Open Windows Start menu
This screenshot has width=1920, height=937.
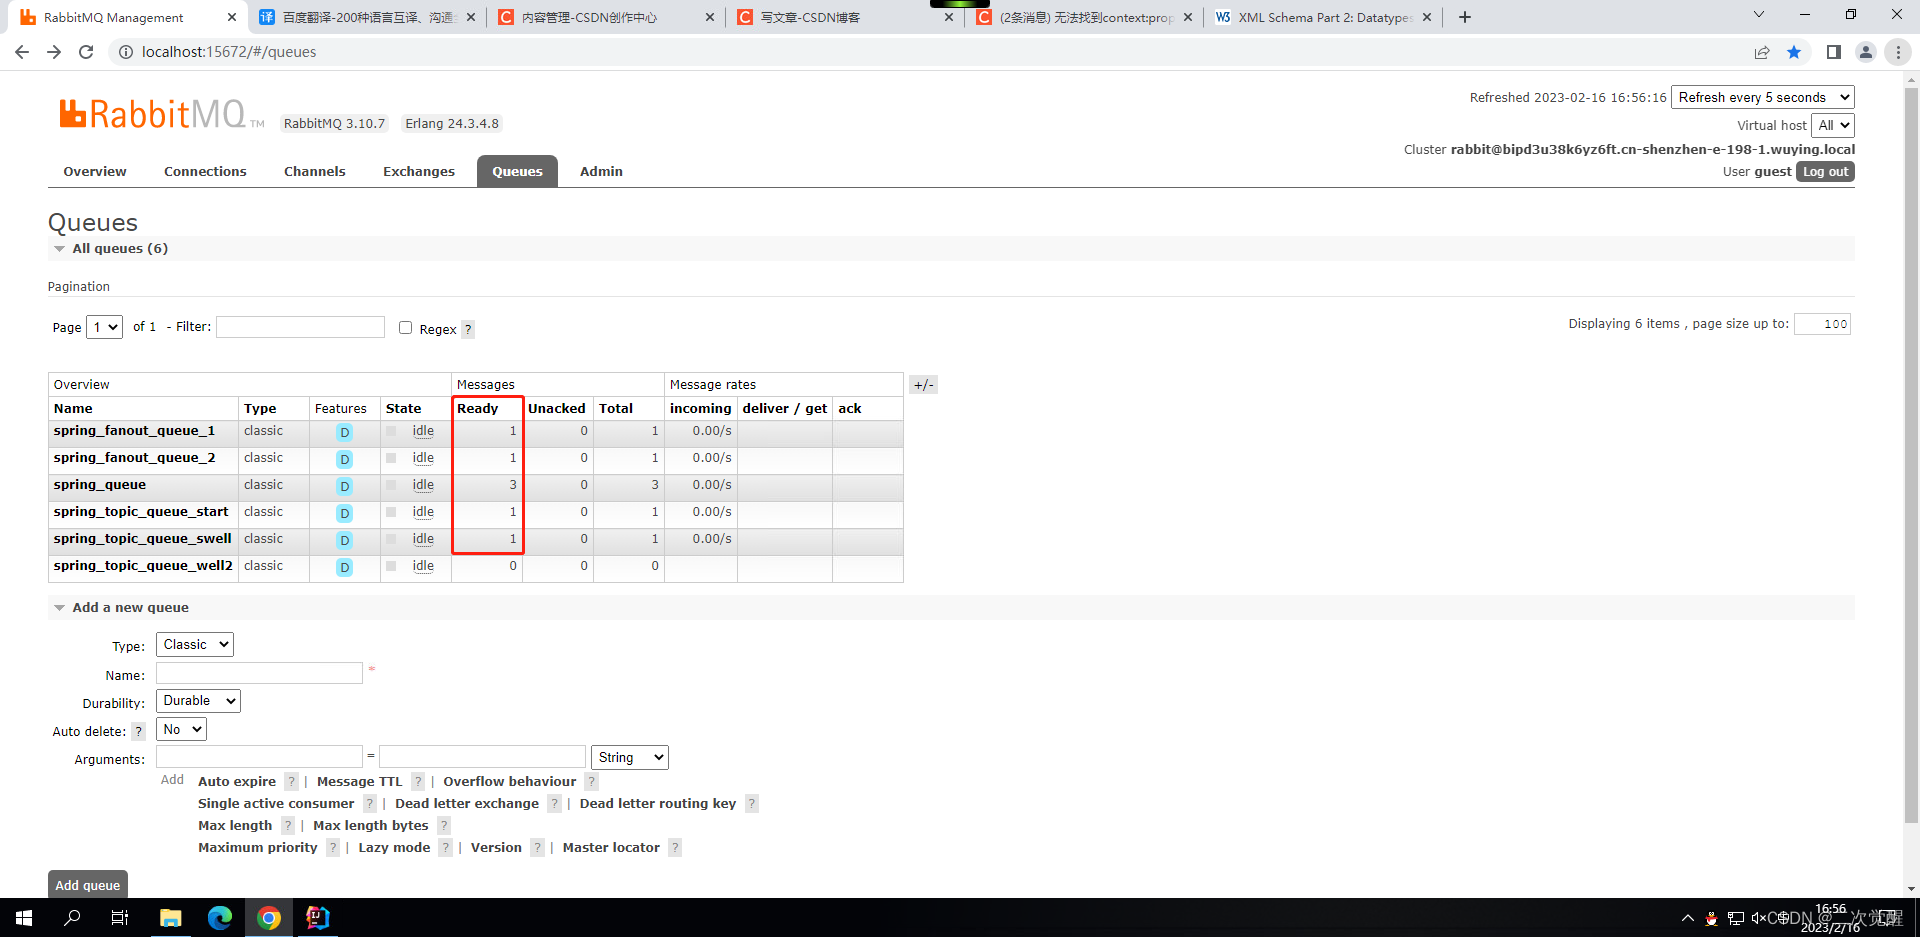(24, 917)
